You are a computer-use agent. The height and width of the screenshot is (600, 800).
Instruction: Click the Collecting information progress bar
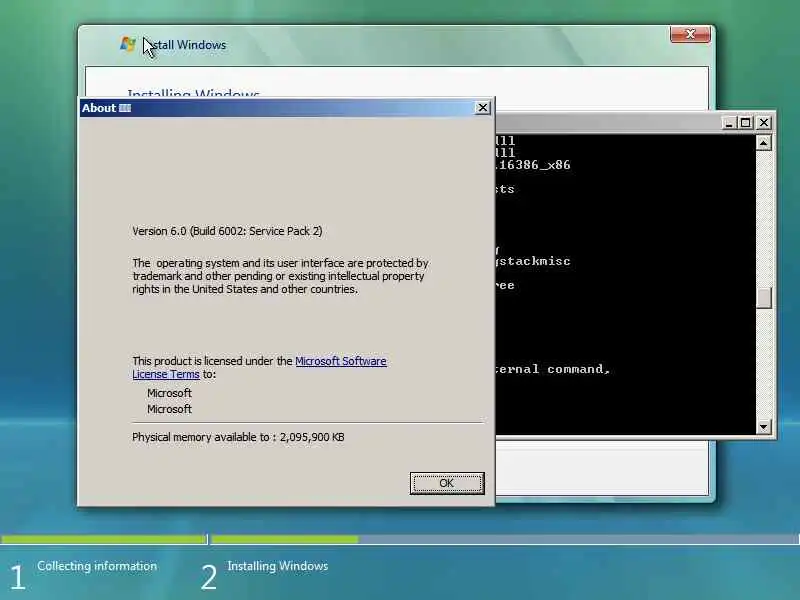pos(104,539)
